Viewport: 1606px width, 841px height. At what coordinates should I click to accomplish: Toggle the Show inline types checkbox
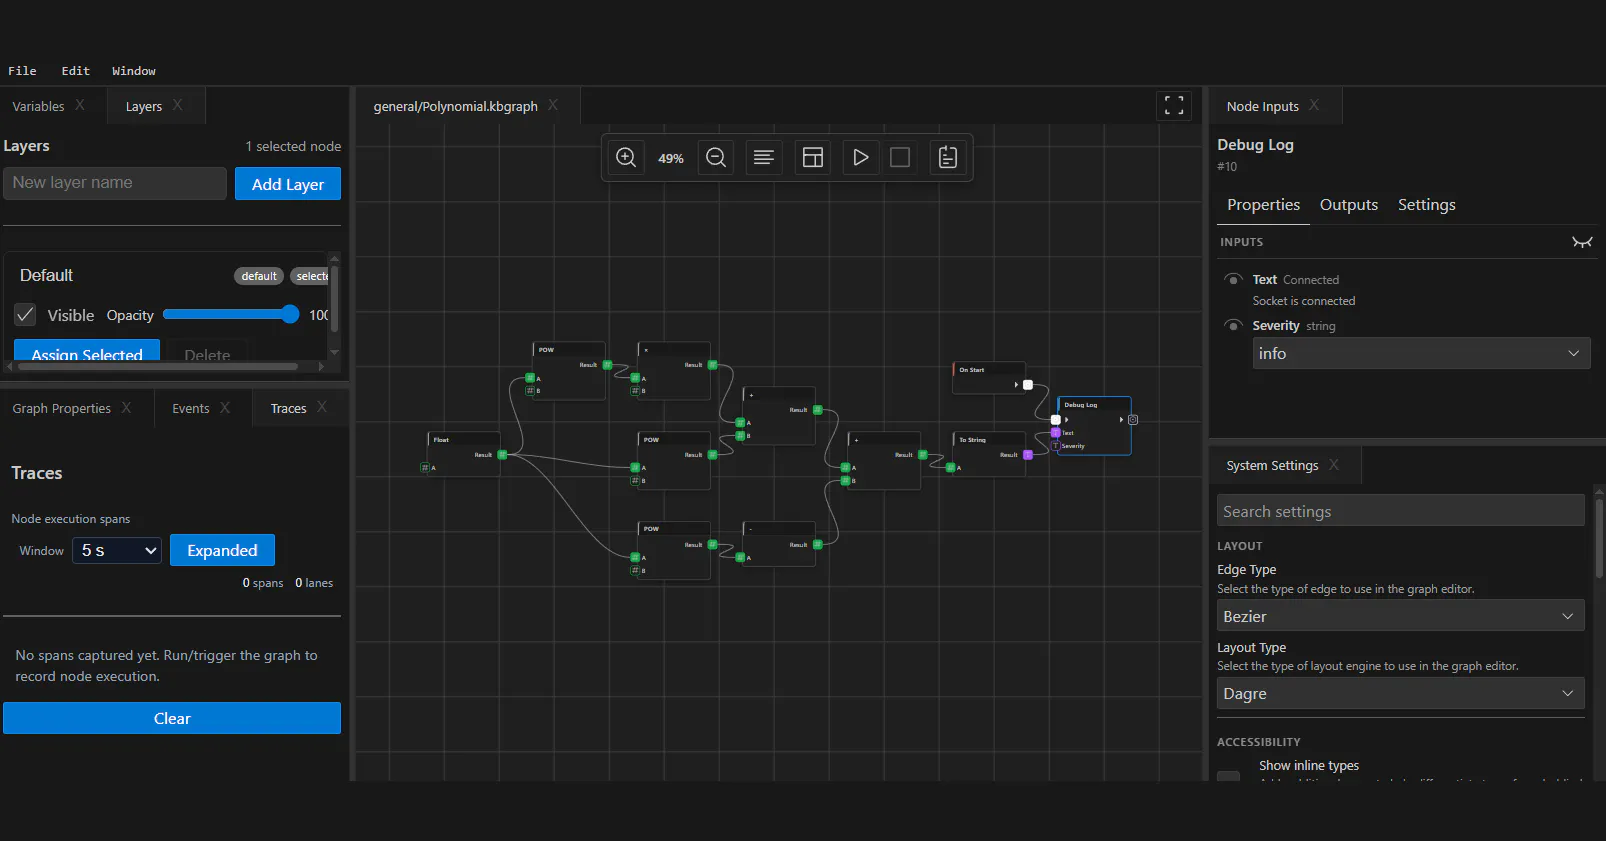click(1229, 776)
